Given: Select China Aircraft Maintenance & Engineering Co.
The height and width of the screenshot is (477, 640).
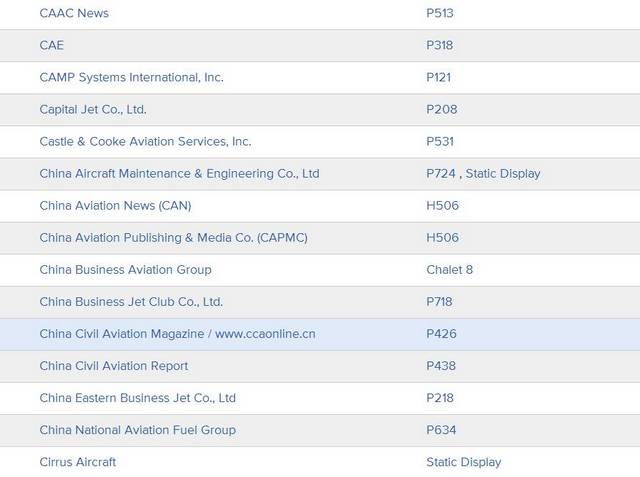Looking at the screenshot, I should [x=179, y=173].
